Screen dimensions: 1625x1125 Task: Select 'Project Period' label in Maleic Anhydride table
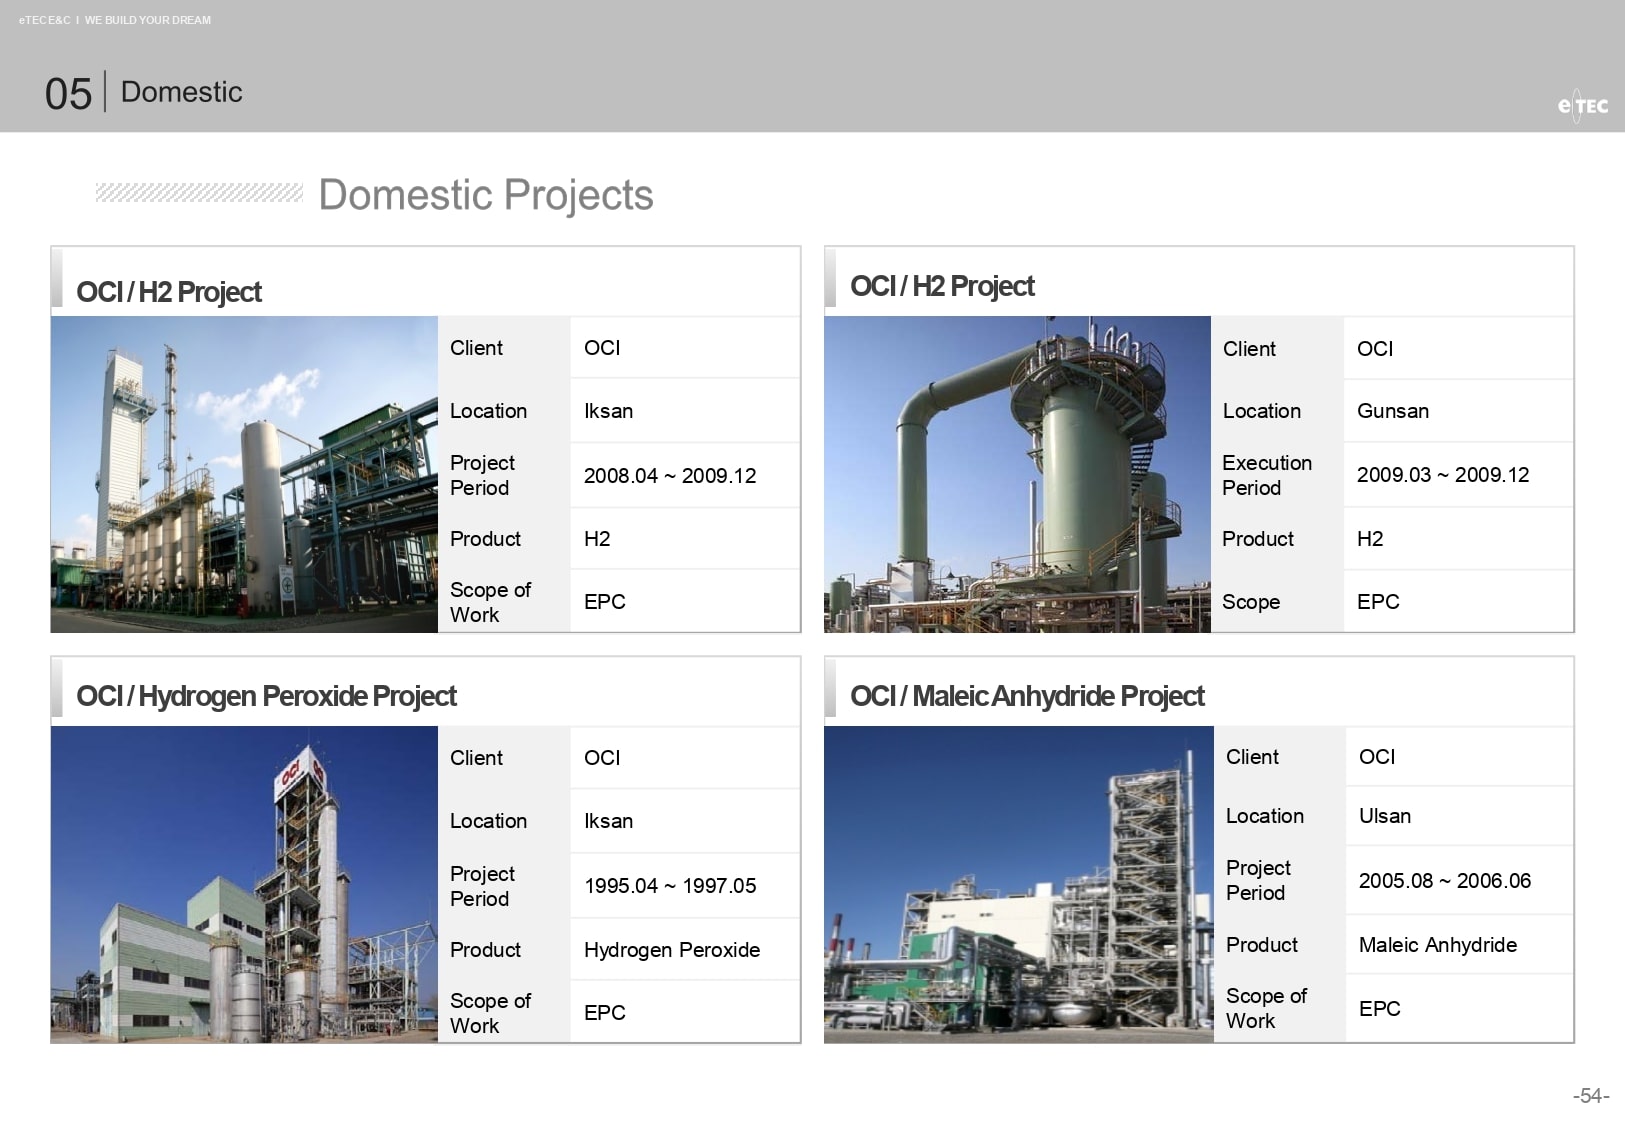point(1258,880)
